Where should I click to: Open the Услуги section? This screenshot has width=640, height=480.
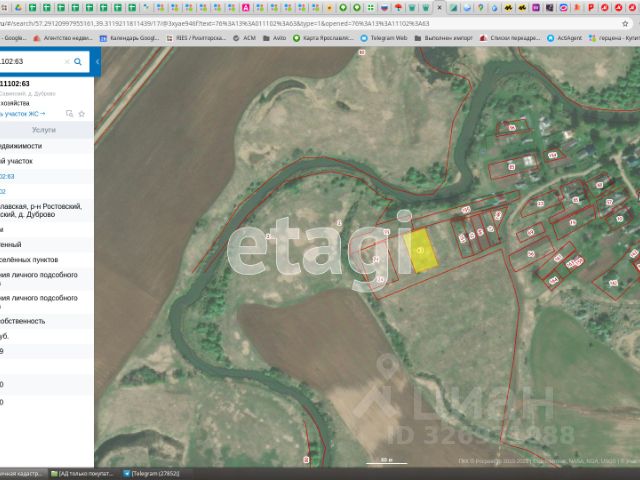tap(44, 130)
